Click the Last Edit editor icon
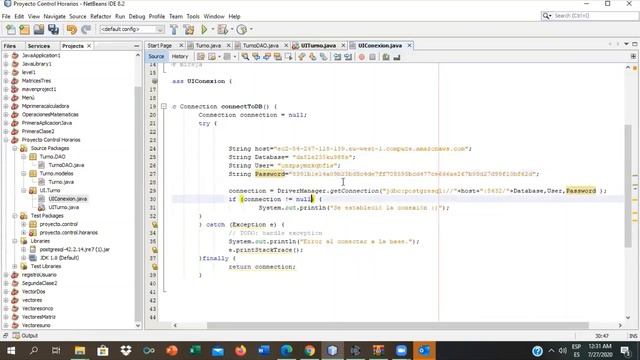The height and width of the screenshot is (360, 640). pos(200,57)
